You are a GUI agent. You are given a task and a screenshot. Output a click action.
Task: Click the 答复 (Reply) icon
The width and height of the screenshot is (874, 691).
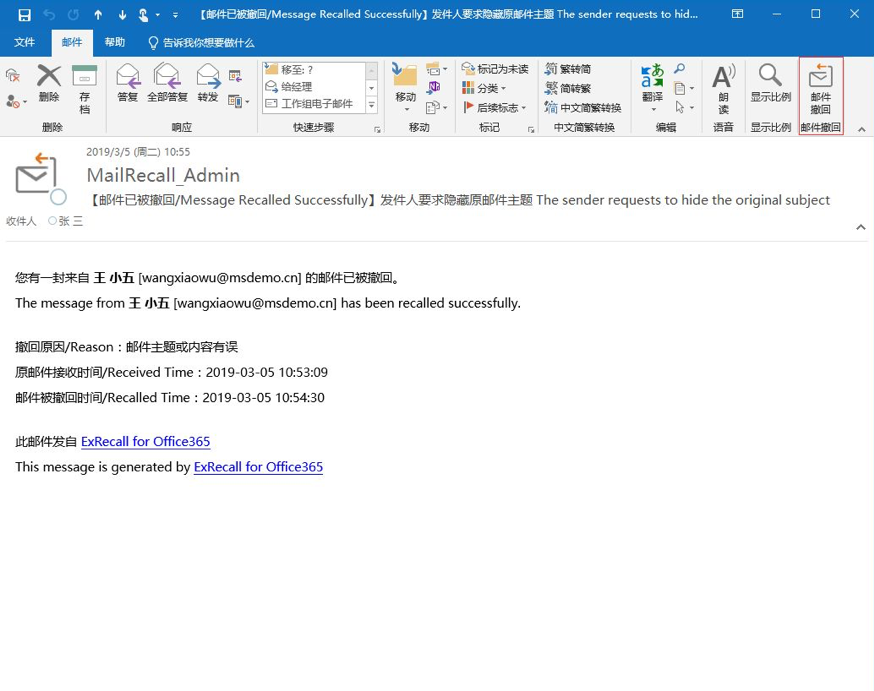click(128, 83)
